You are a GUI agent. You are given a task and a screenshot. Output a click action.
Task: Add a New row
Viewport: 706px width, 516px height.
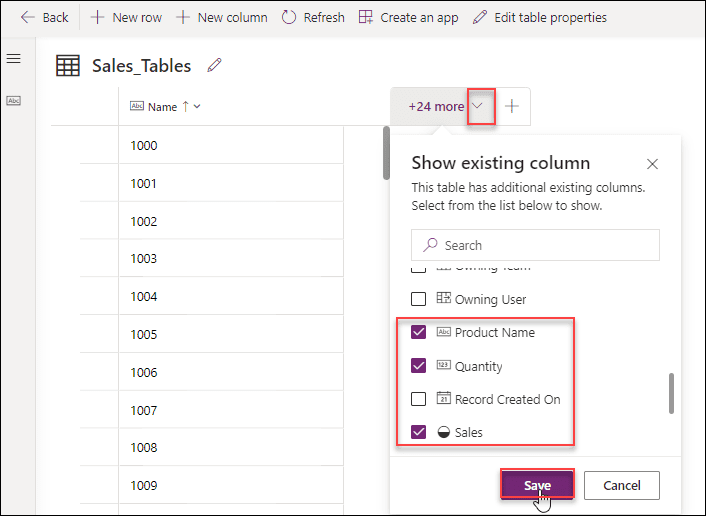point(126,18)
